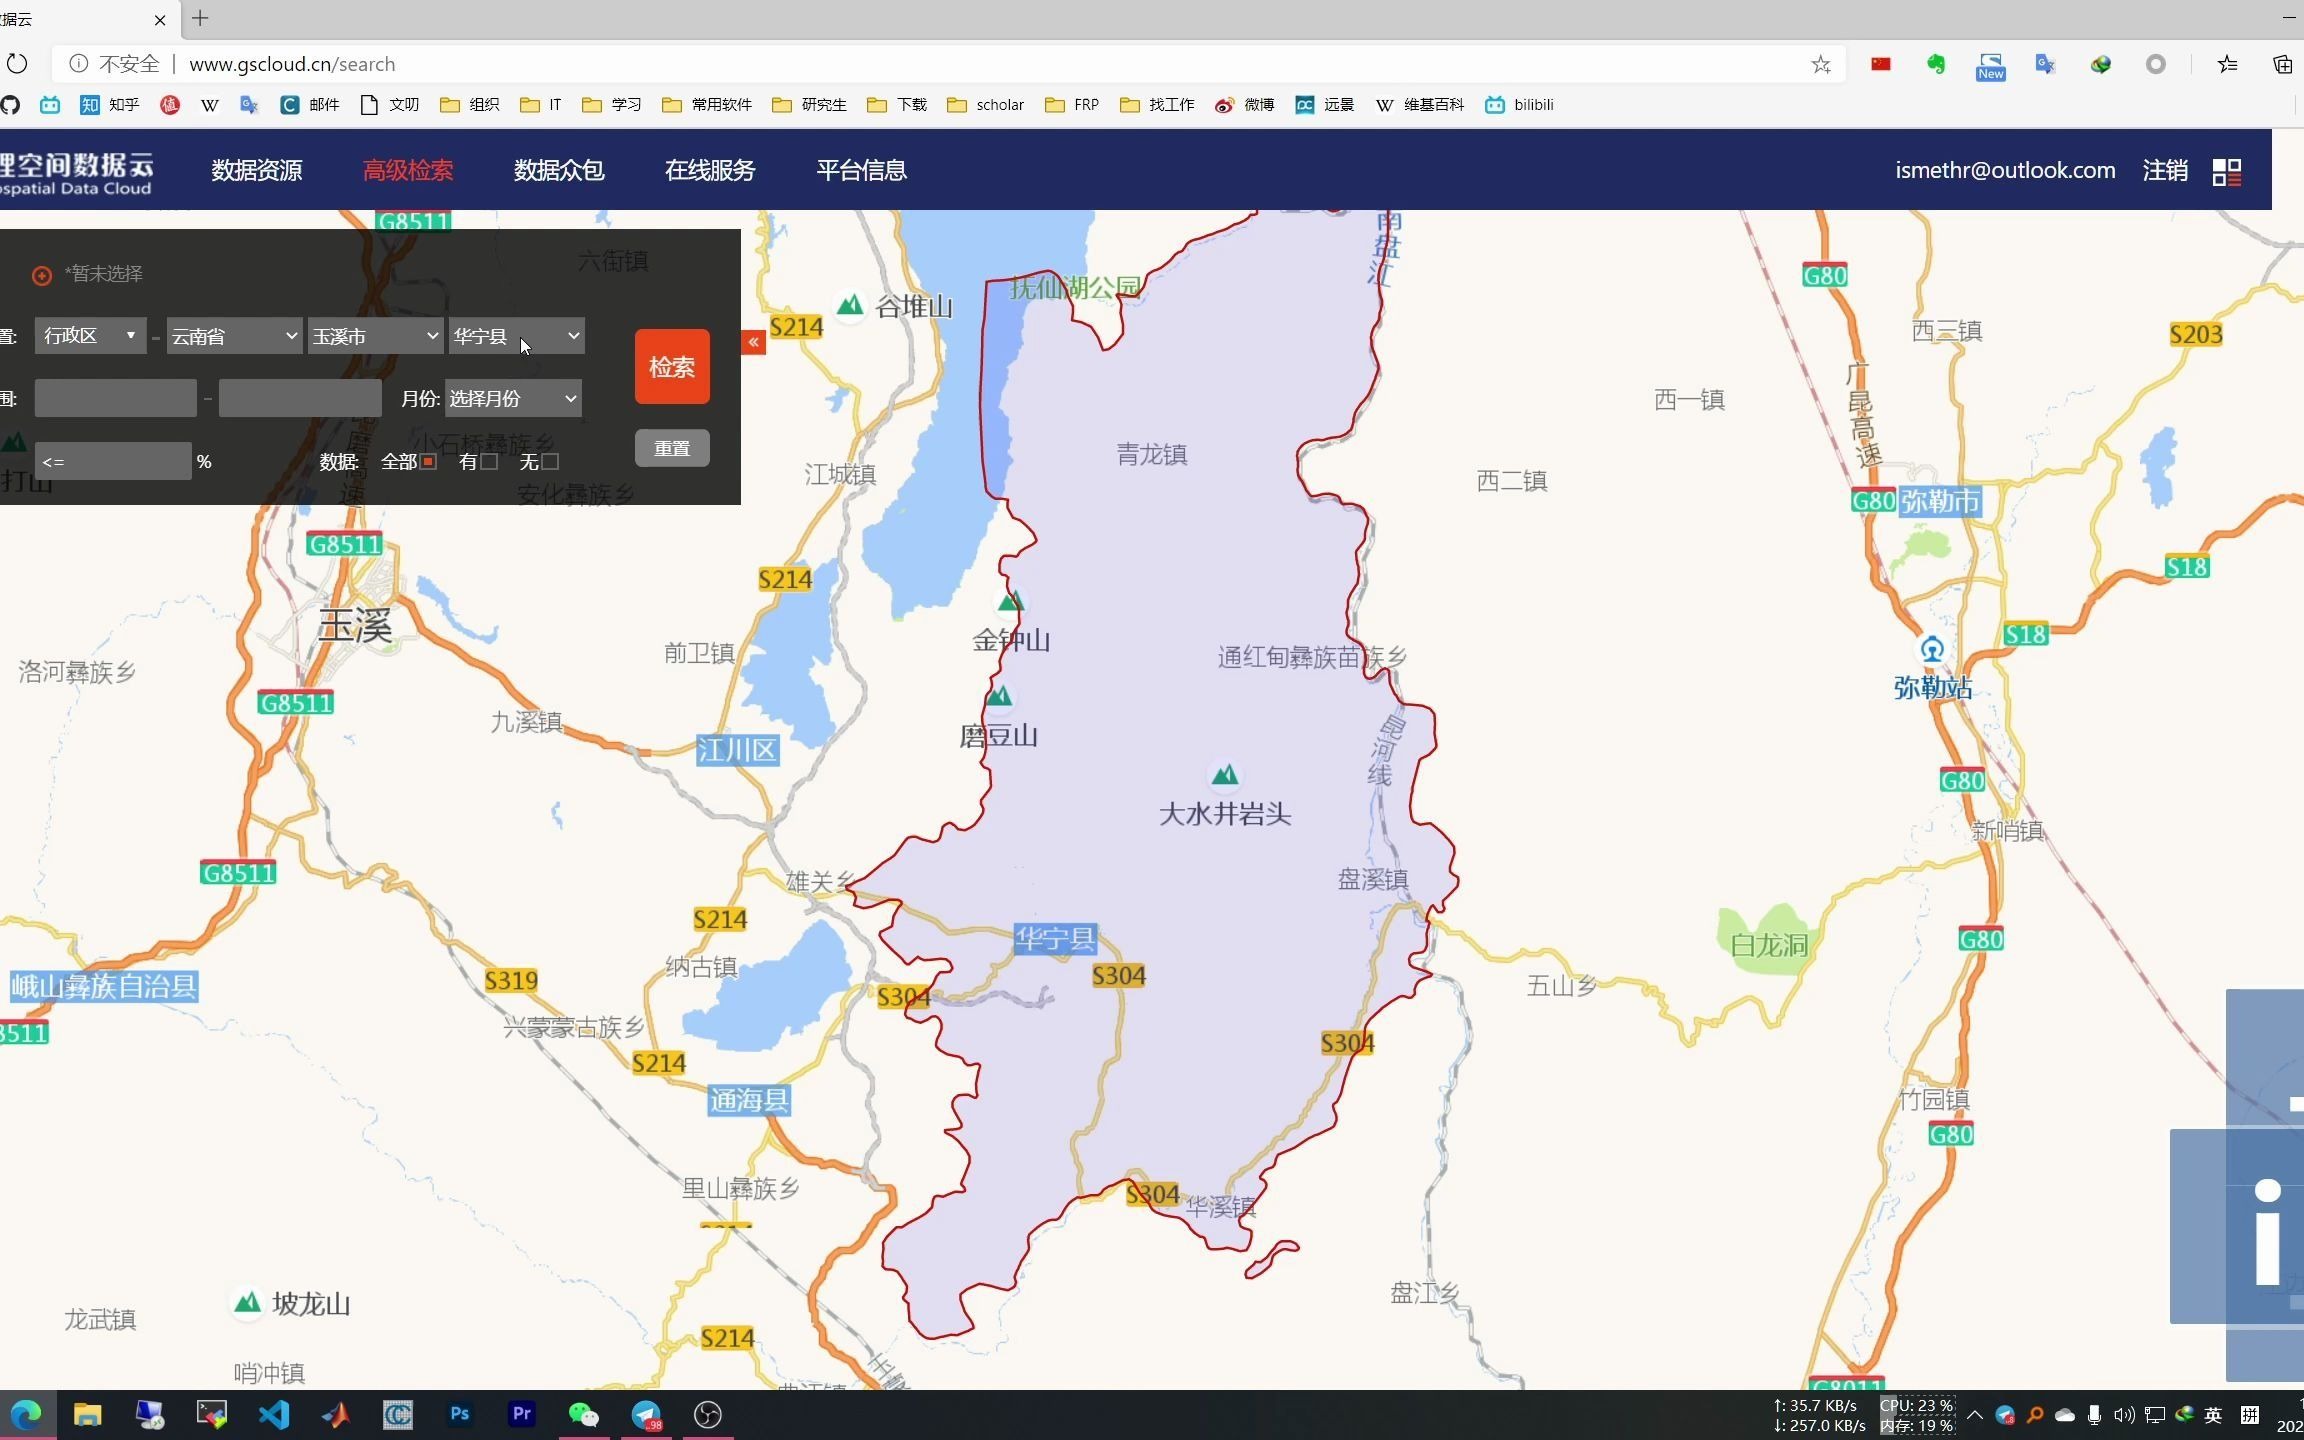Open the 平台信息 menu item
Screen dimensions: 2304x1440
coord(861,171)
